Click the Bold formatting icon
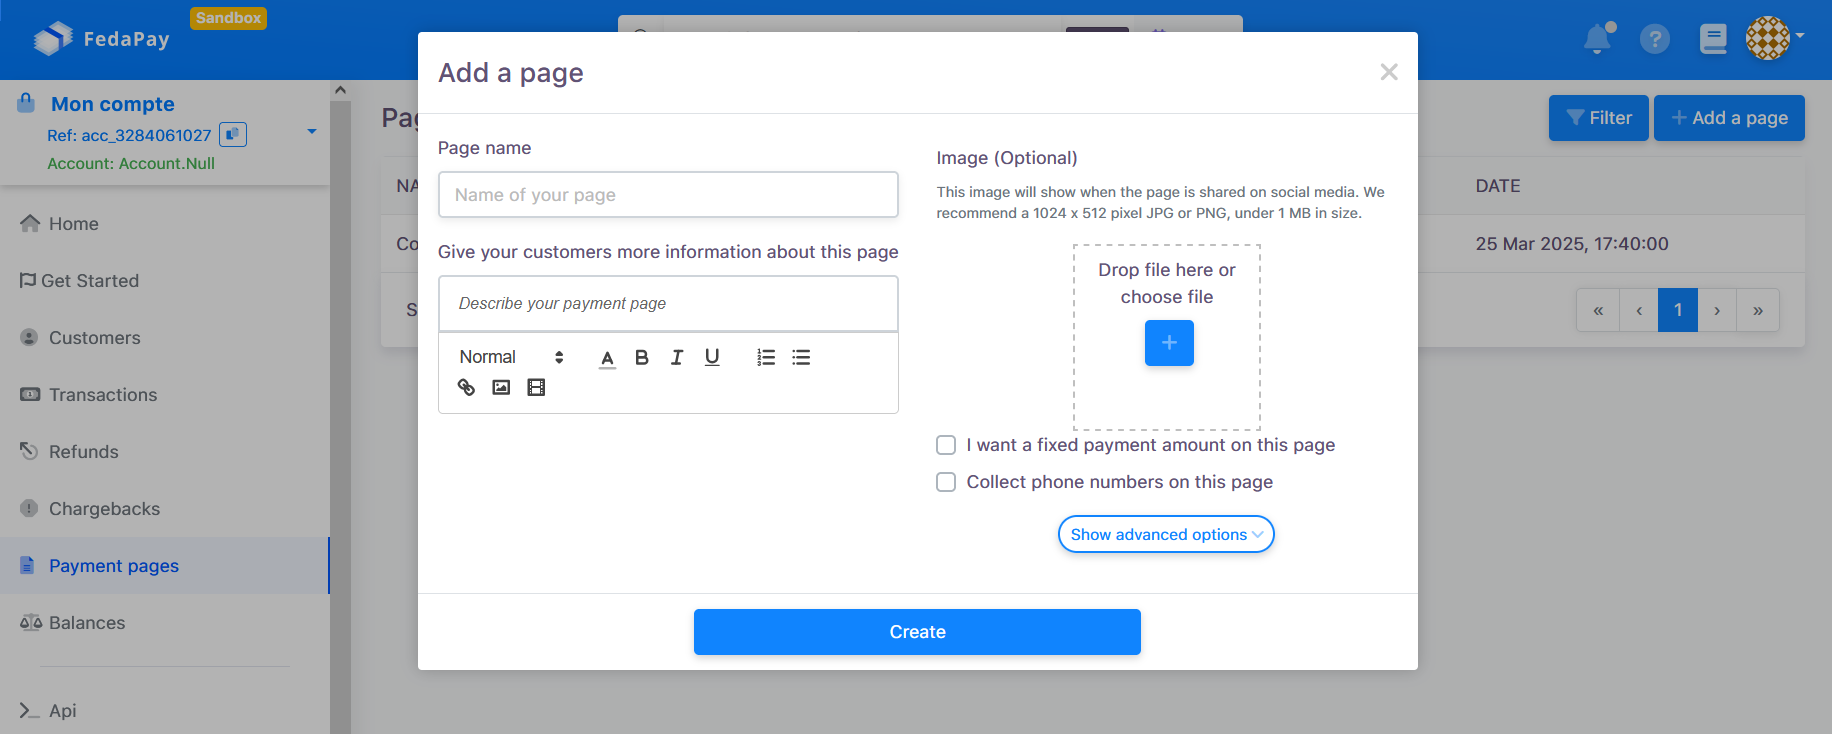Image resolution: width=1832 pixels, height=734 pixels. (x=642, y=357)
